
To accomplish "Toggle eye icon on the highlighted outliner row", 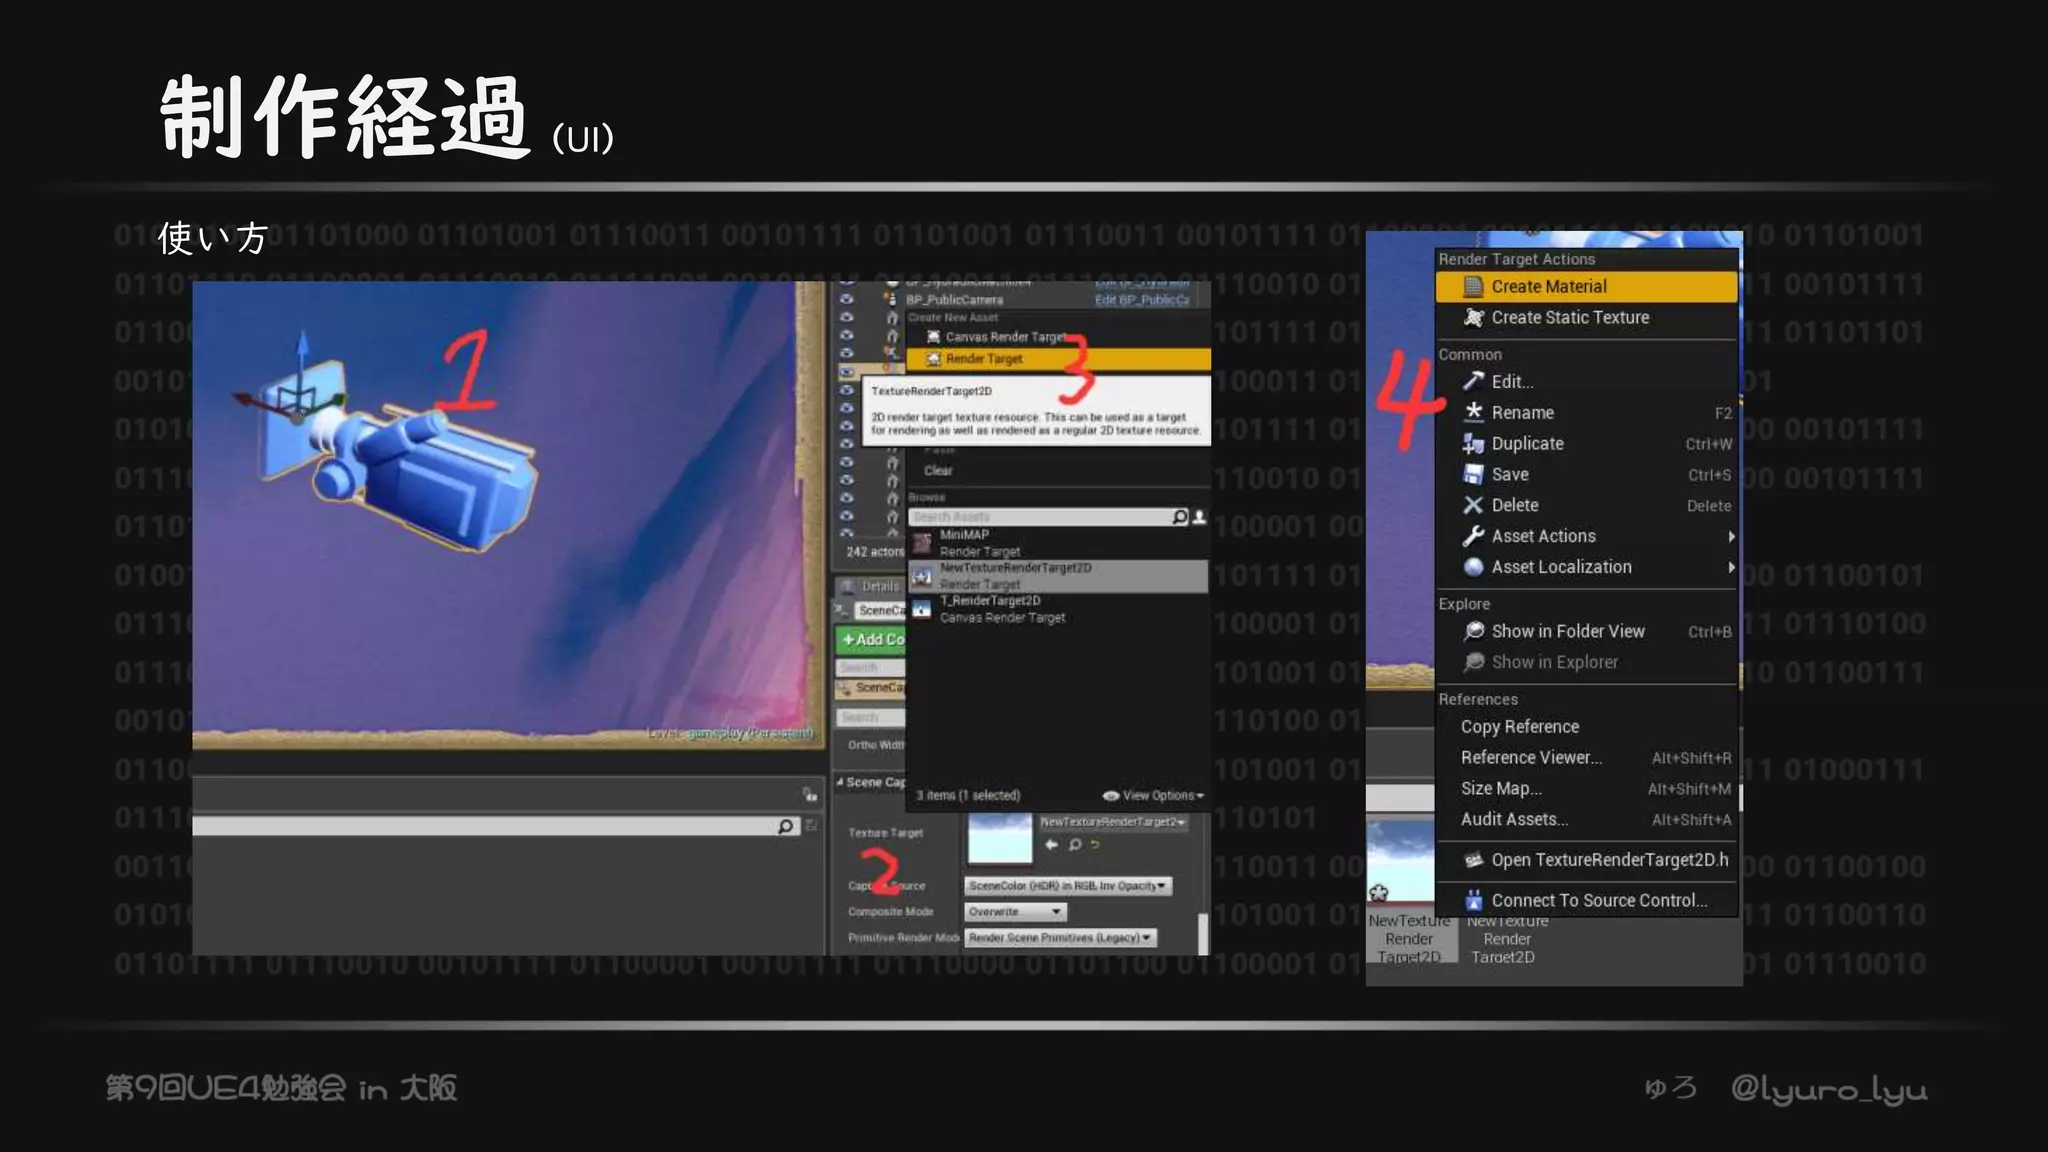I will 847,372.
